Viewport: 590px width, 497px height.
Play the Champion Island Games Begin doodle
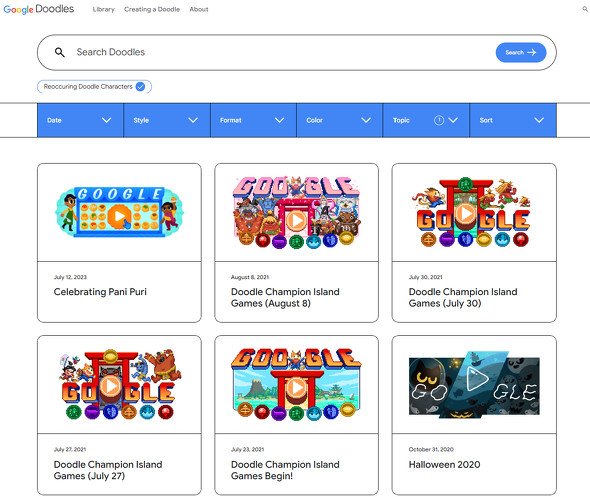click(x=296, y=387)
